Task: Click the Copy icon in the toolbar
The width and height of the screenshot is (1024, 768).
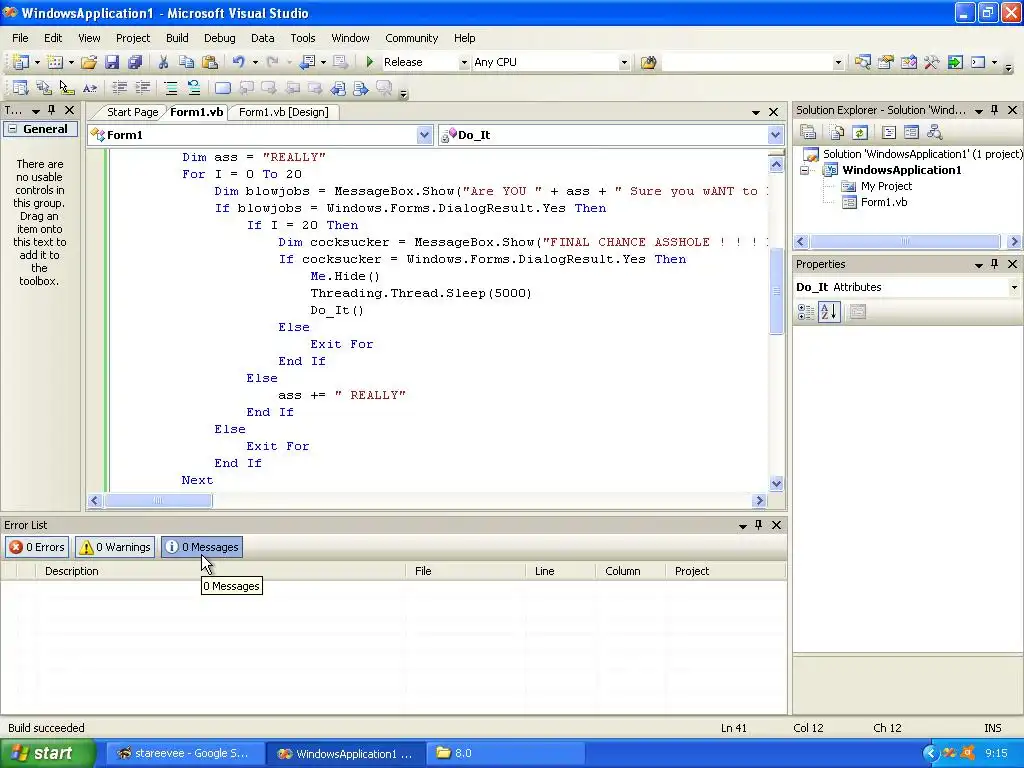Action: [187, 62]
